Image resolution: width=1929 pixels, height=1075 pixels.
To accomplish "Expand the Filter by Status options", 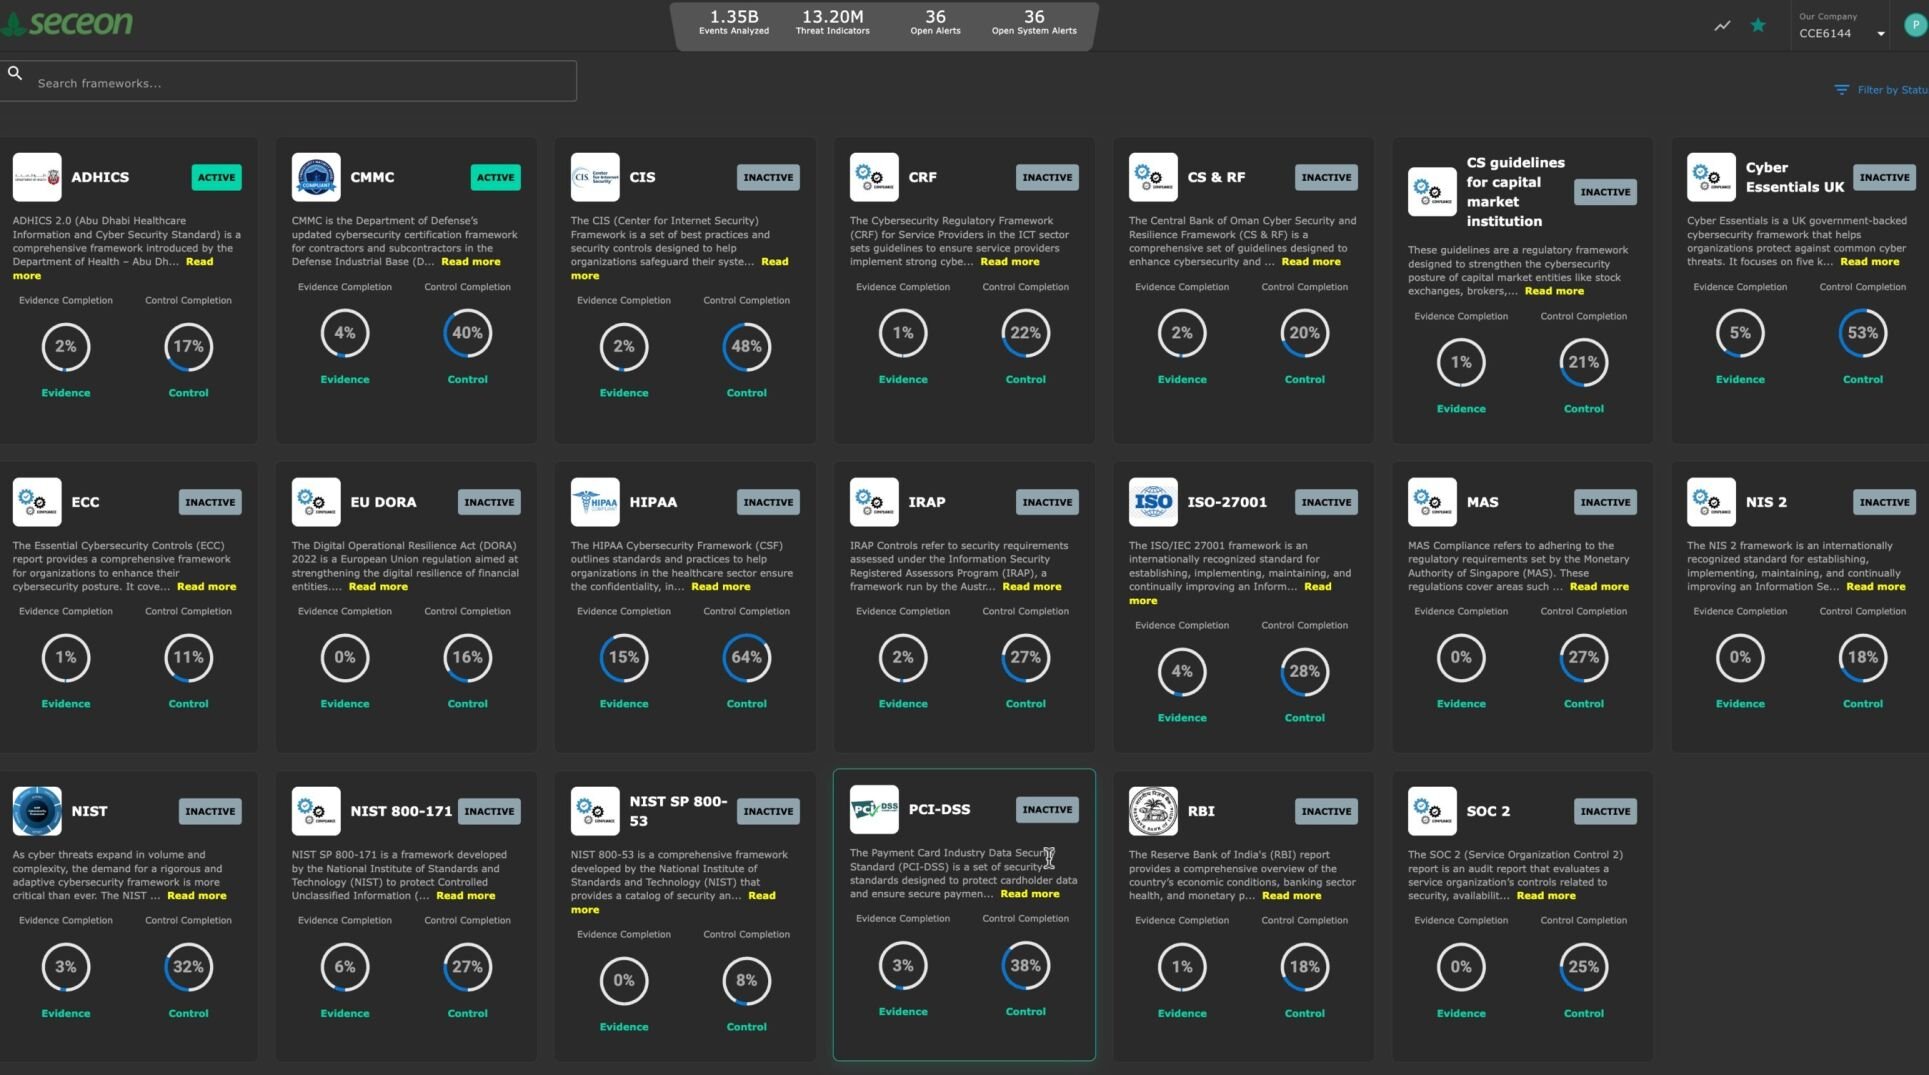I will click(x=1885, y=89).
